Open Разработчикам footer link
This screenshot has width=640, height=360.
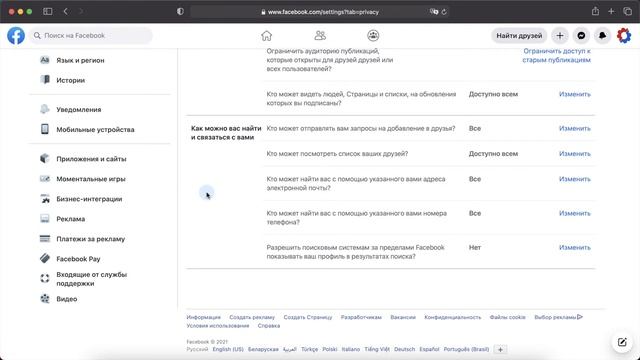[x=361, y=317]
